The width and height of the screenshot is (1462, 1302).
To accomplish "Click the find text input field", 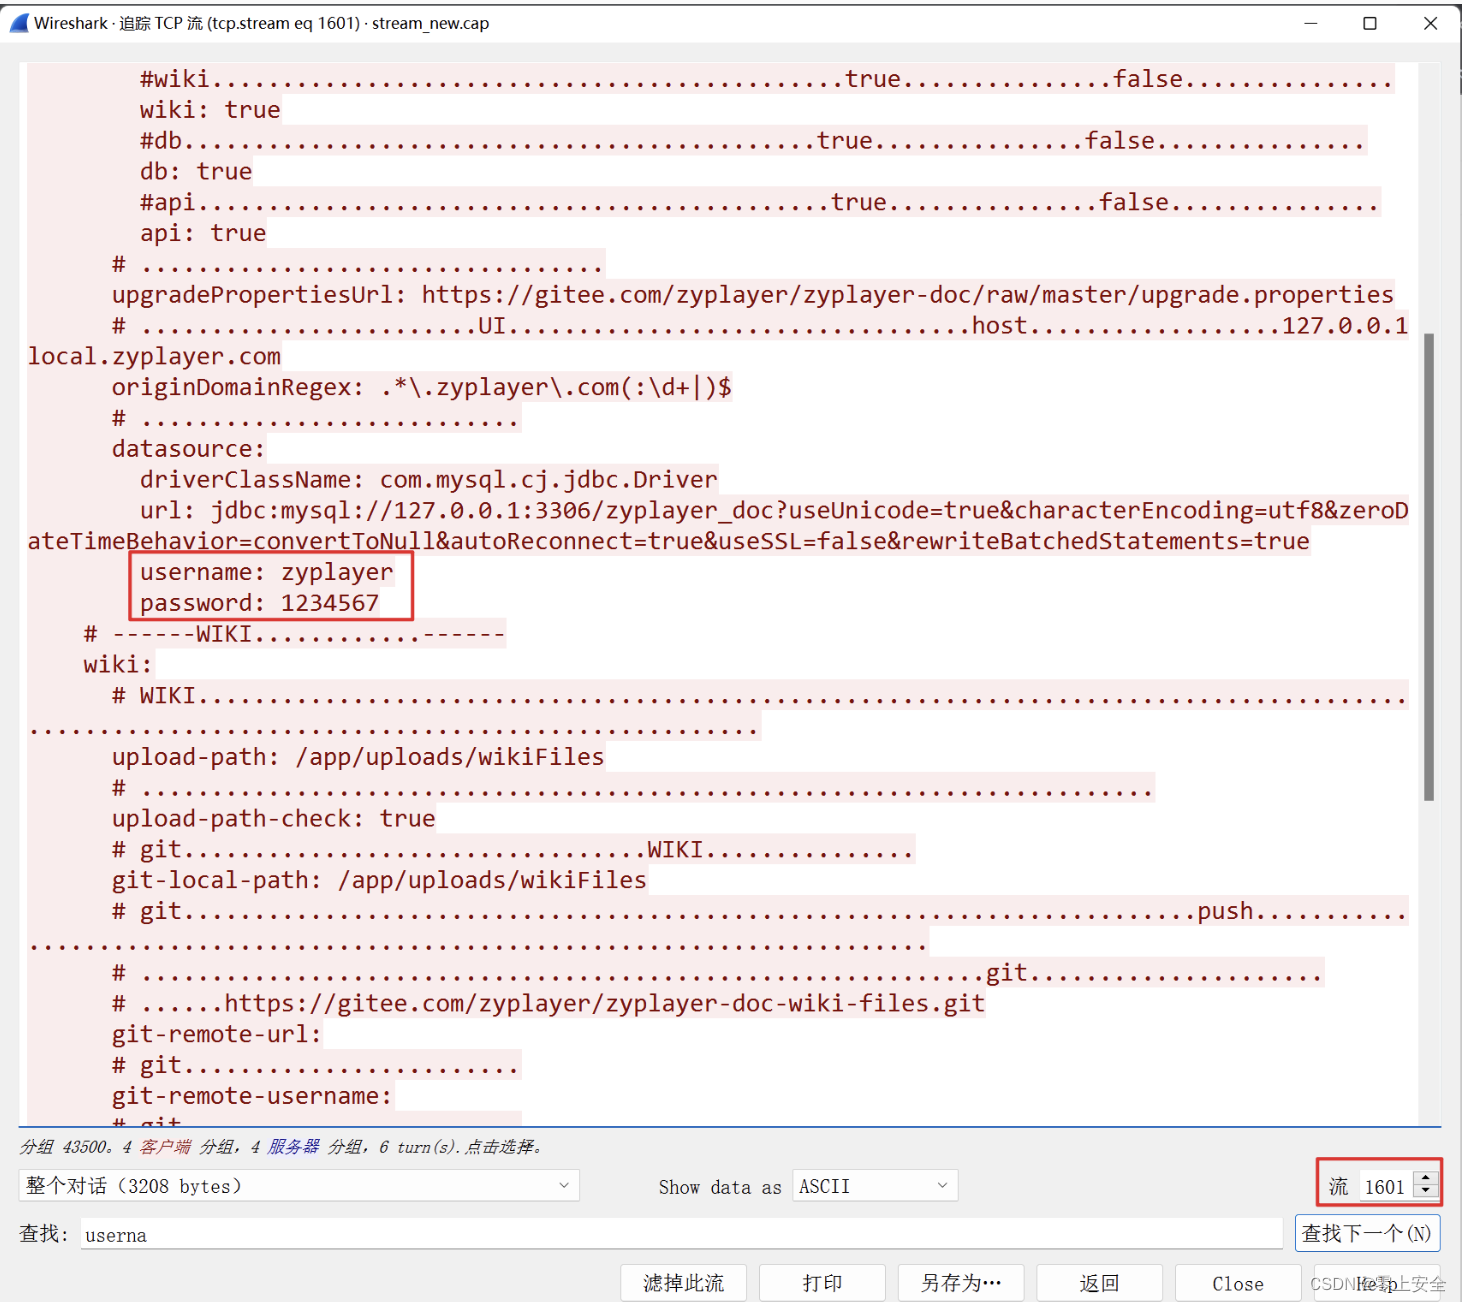I will coord(681,1234).
